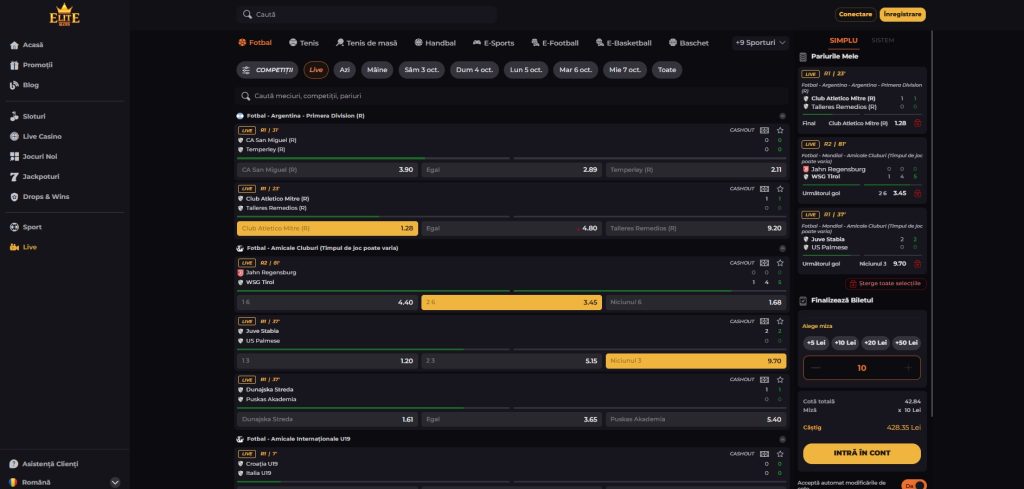1024x489 pixels.
Task: Open stats icon for Jahn Regensburg match
Action: [764, 263]
